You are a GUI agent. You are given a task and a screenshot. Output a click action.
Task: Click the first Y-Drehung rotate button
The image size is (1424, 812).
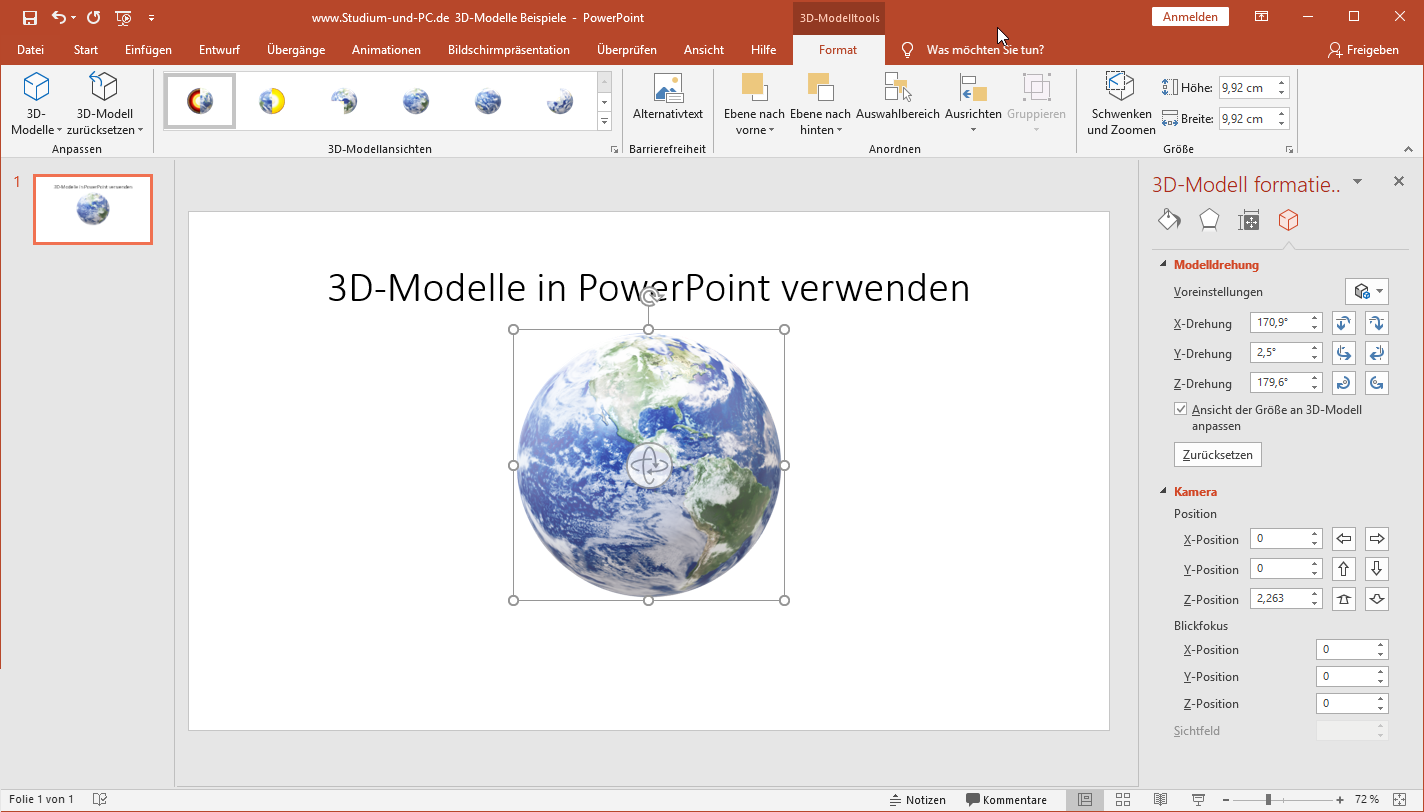point(1344,353)
